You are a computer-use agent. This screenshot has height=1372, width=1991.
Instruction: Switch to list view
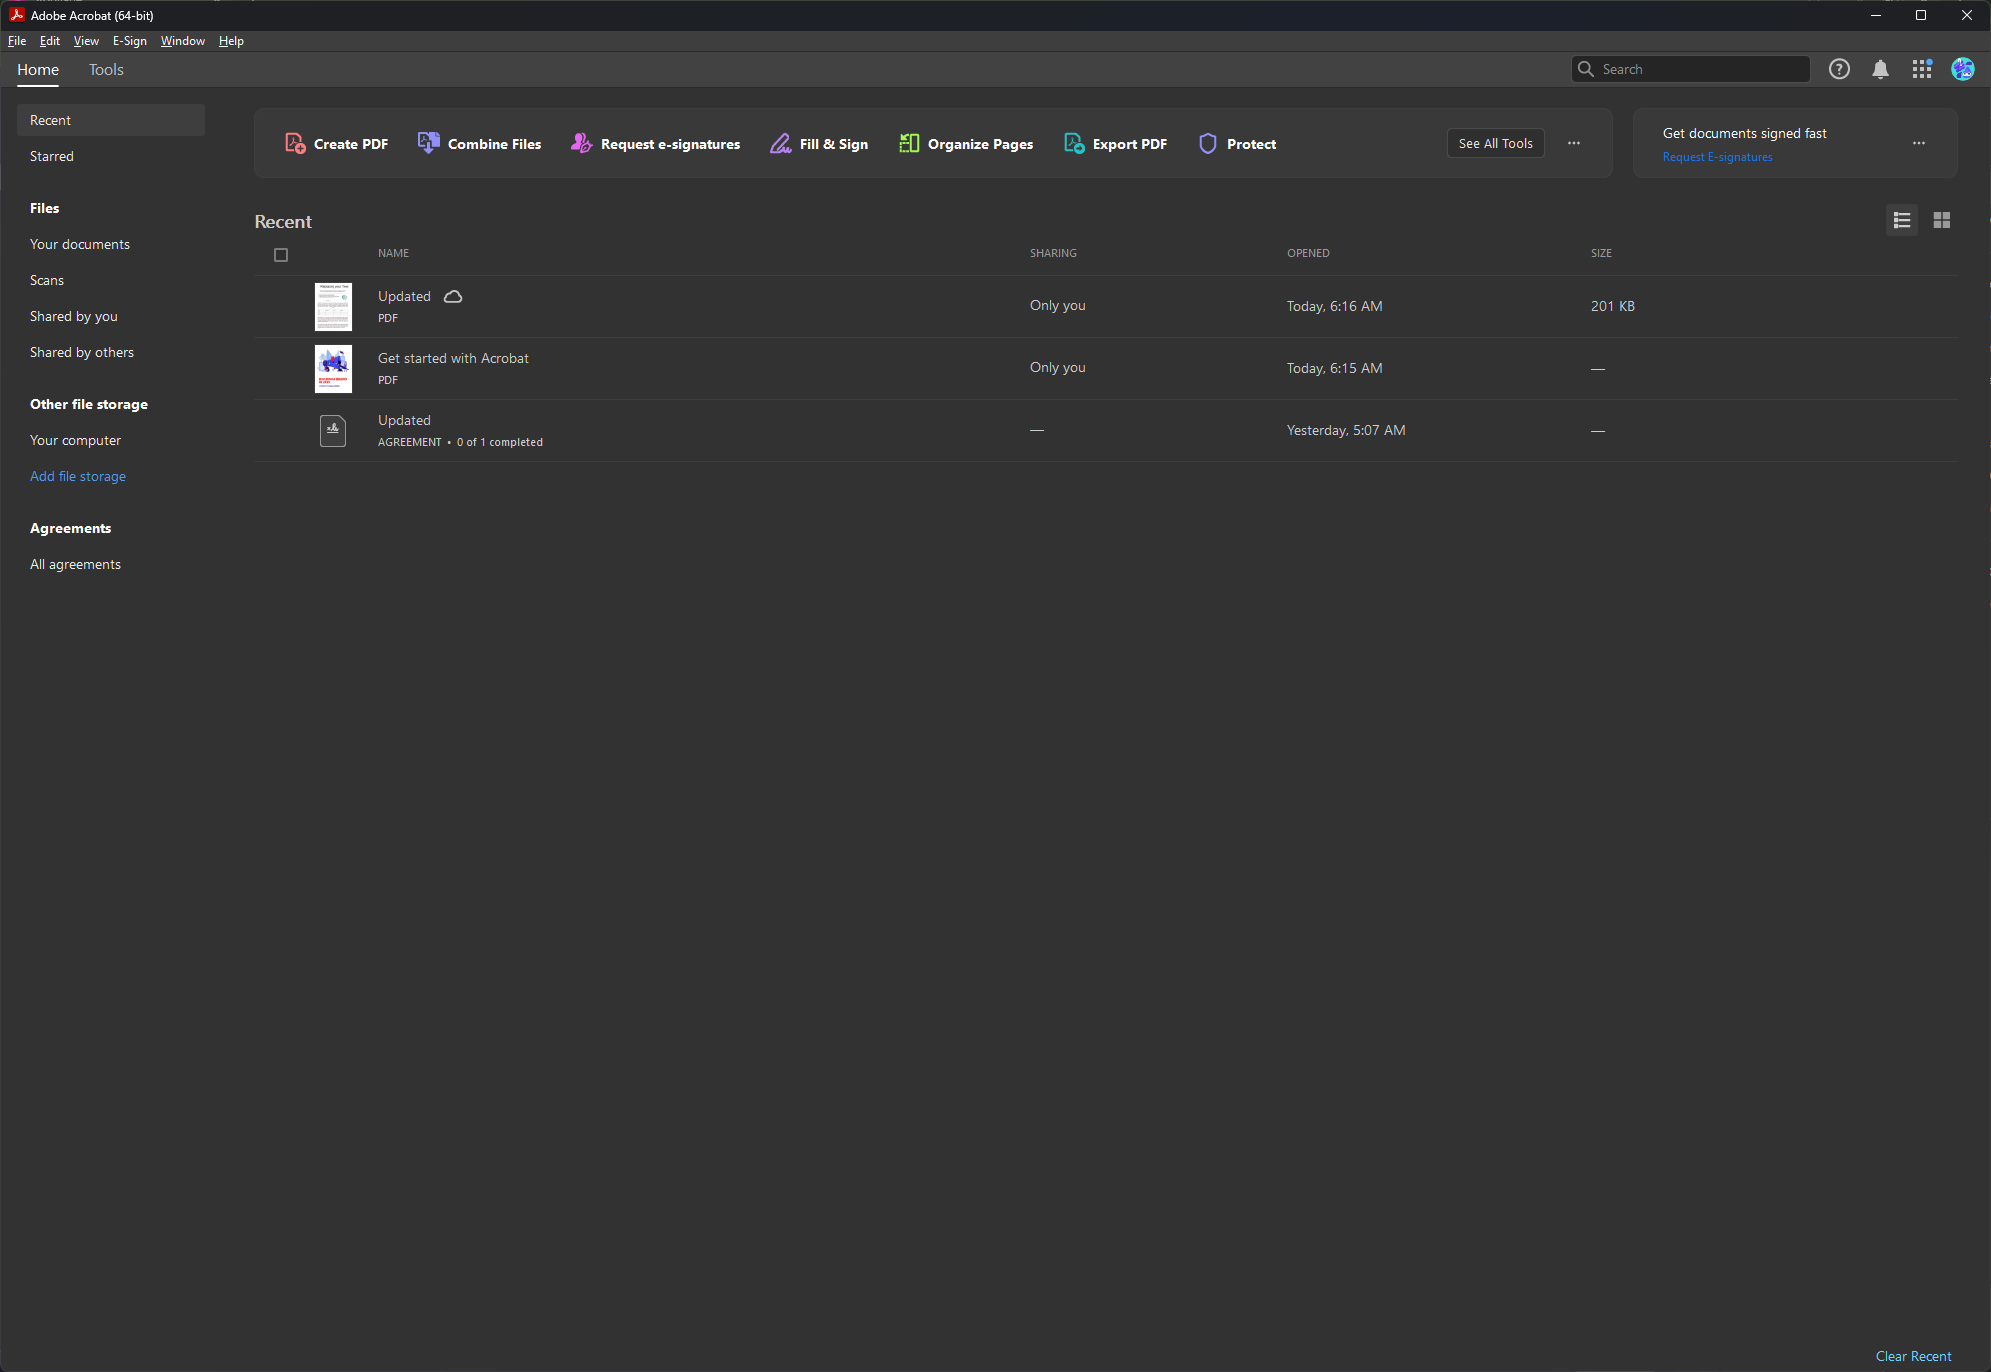click(x=1902, y=220)
